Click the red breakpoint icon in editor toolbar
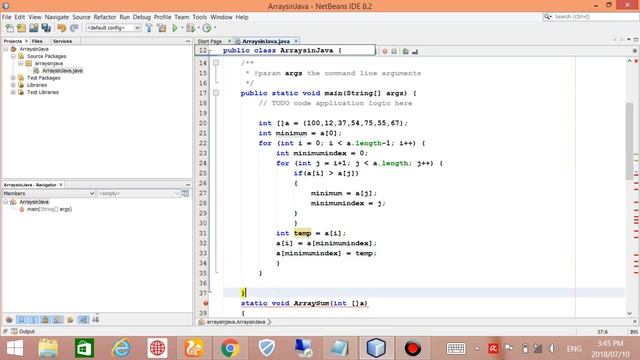 [x=384, y=51]
